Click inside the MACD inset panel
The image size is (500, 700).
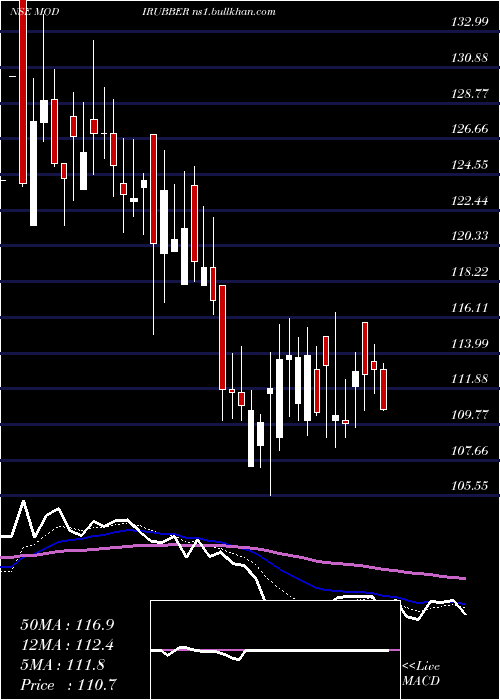coord(275,650)
